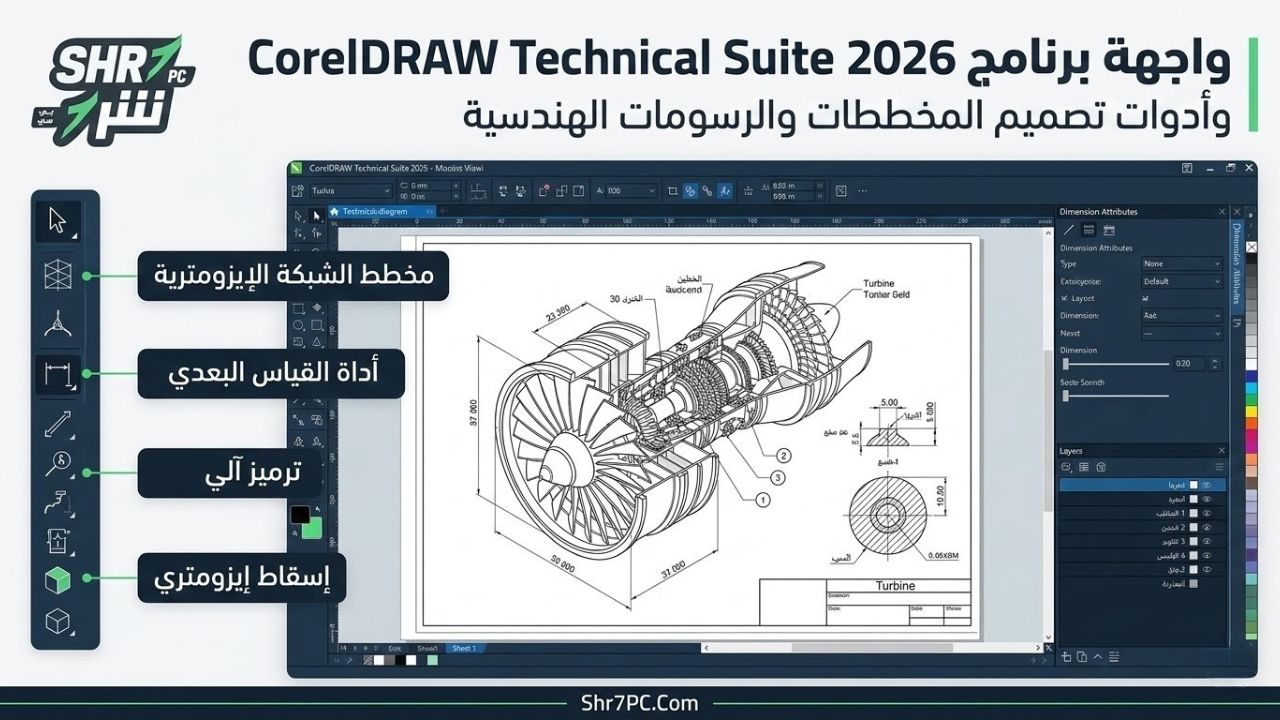Check the white box of layer 1

click(1193, 512)
